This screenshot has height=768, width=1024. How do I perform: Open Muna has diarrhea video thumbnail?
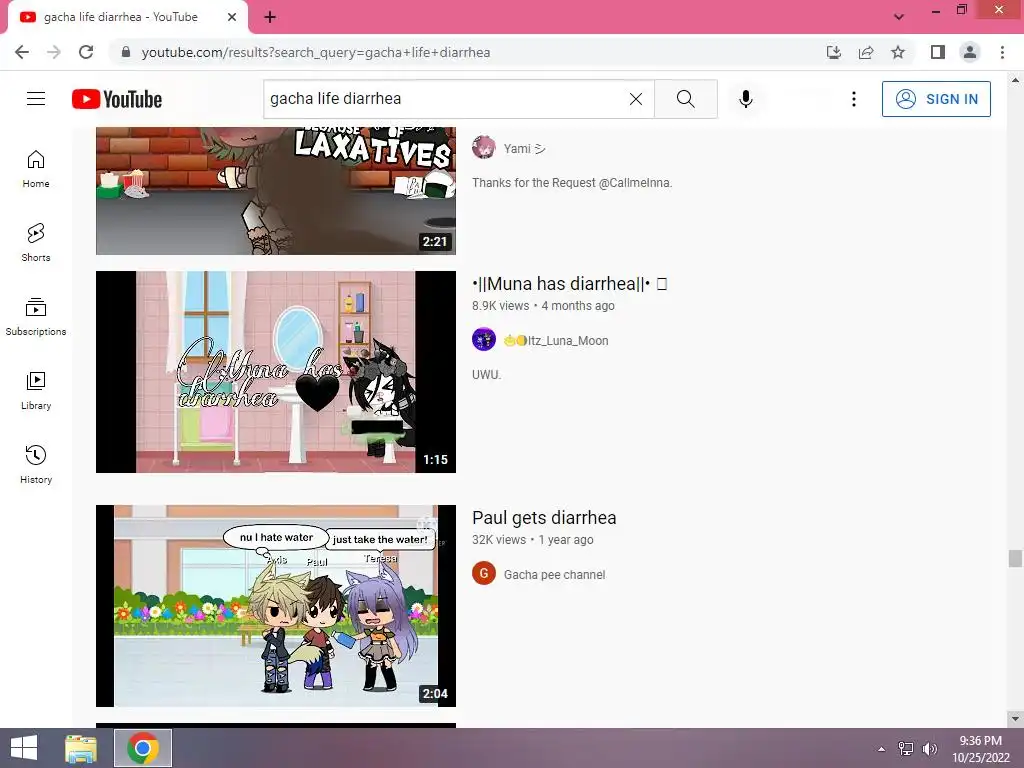click(276, 372)
